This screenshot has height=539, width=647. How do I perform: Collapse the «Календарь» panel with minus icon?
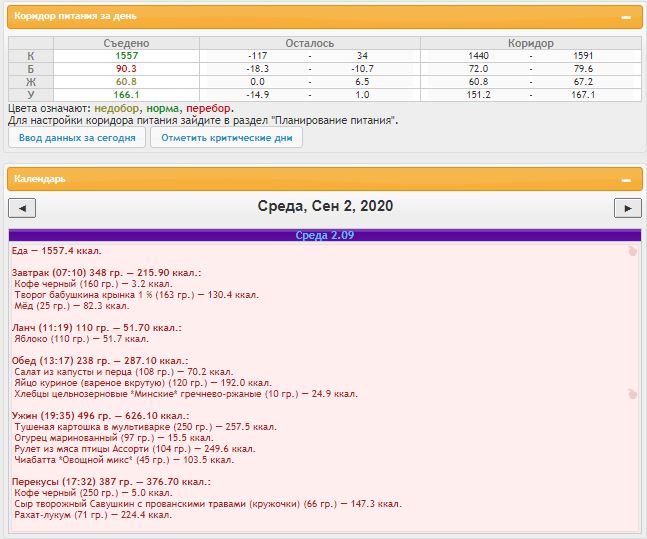pyautogui.click(x=626, y=180)
